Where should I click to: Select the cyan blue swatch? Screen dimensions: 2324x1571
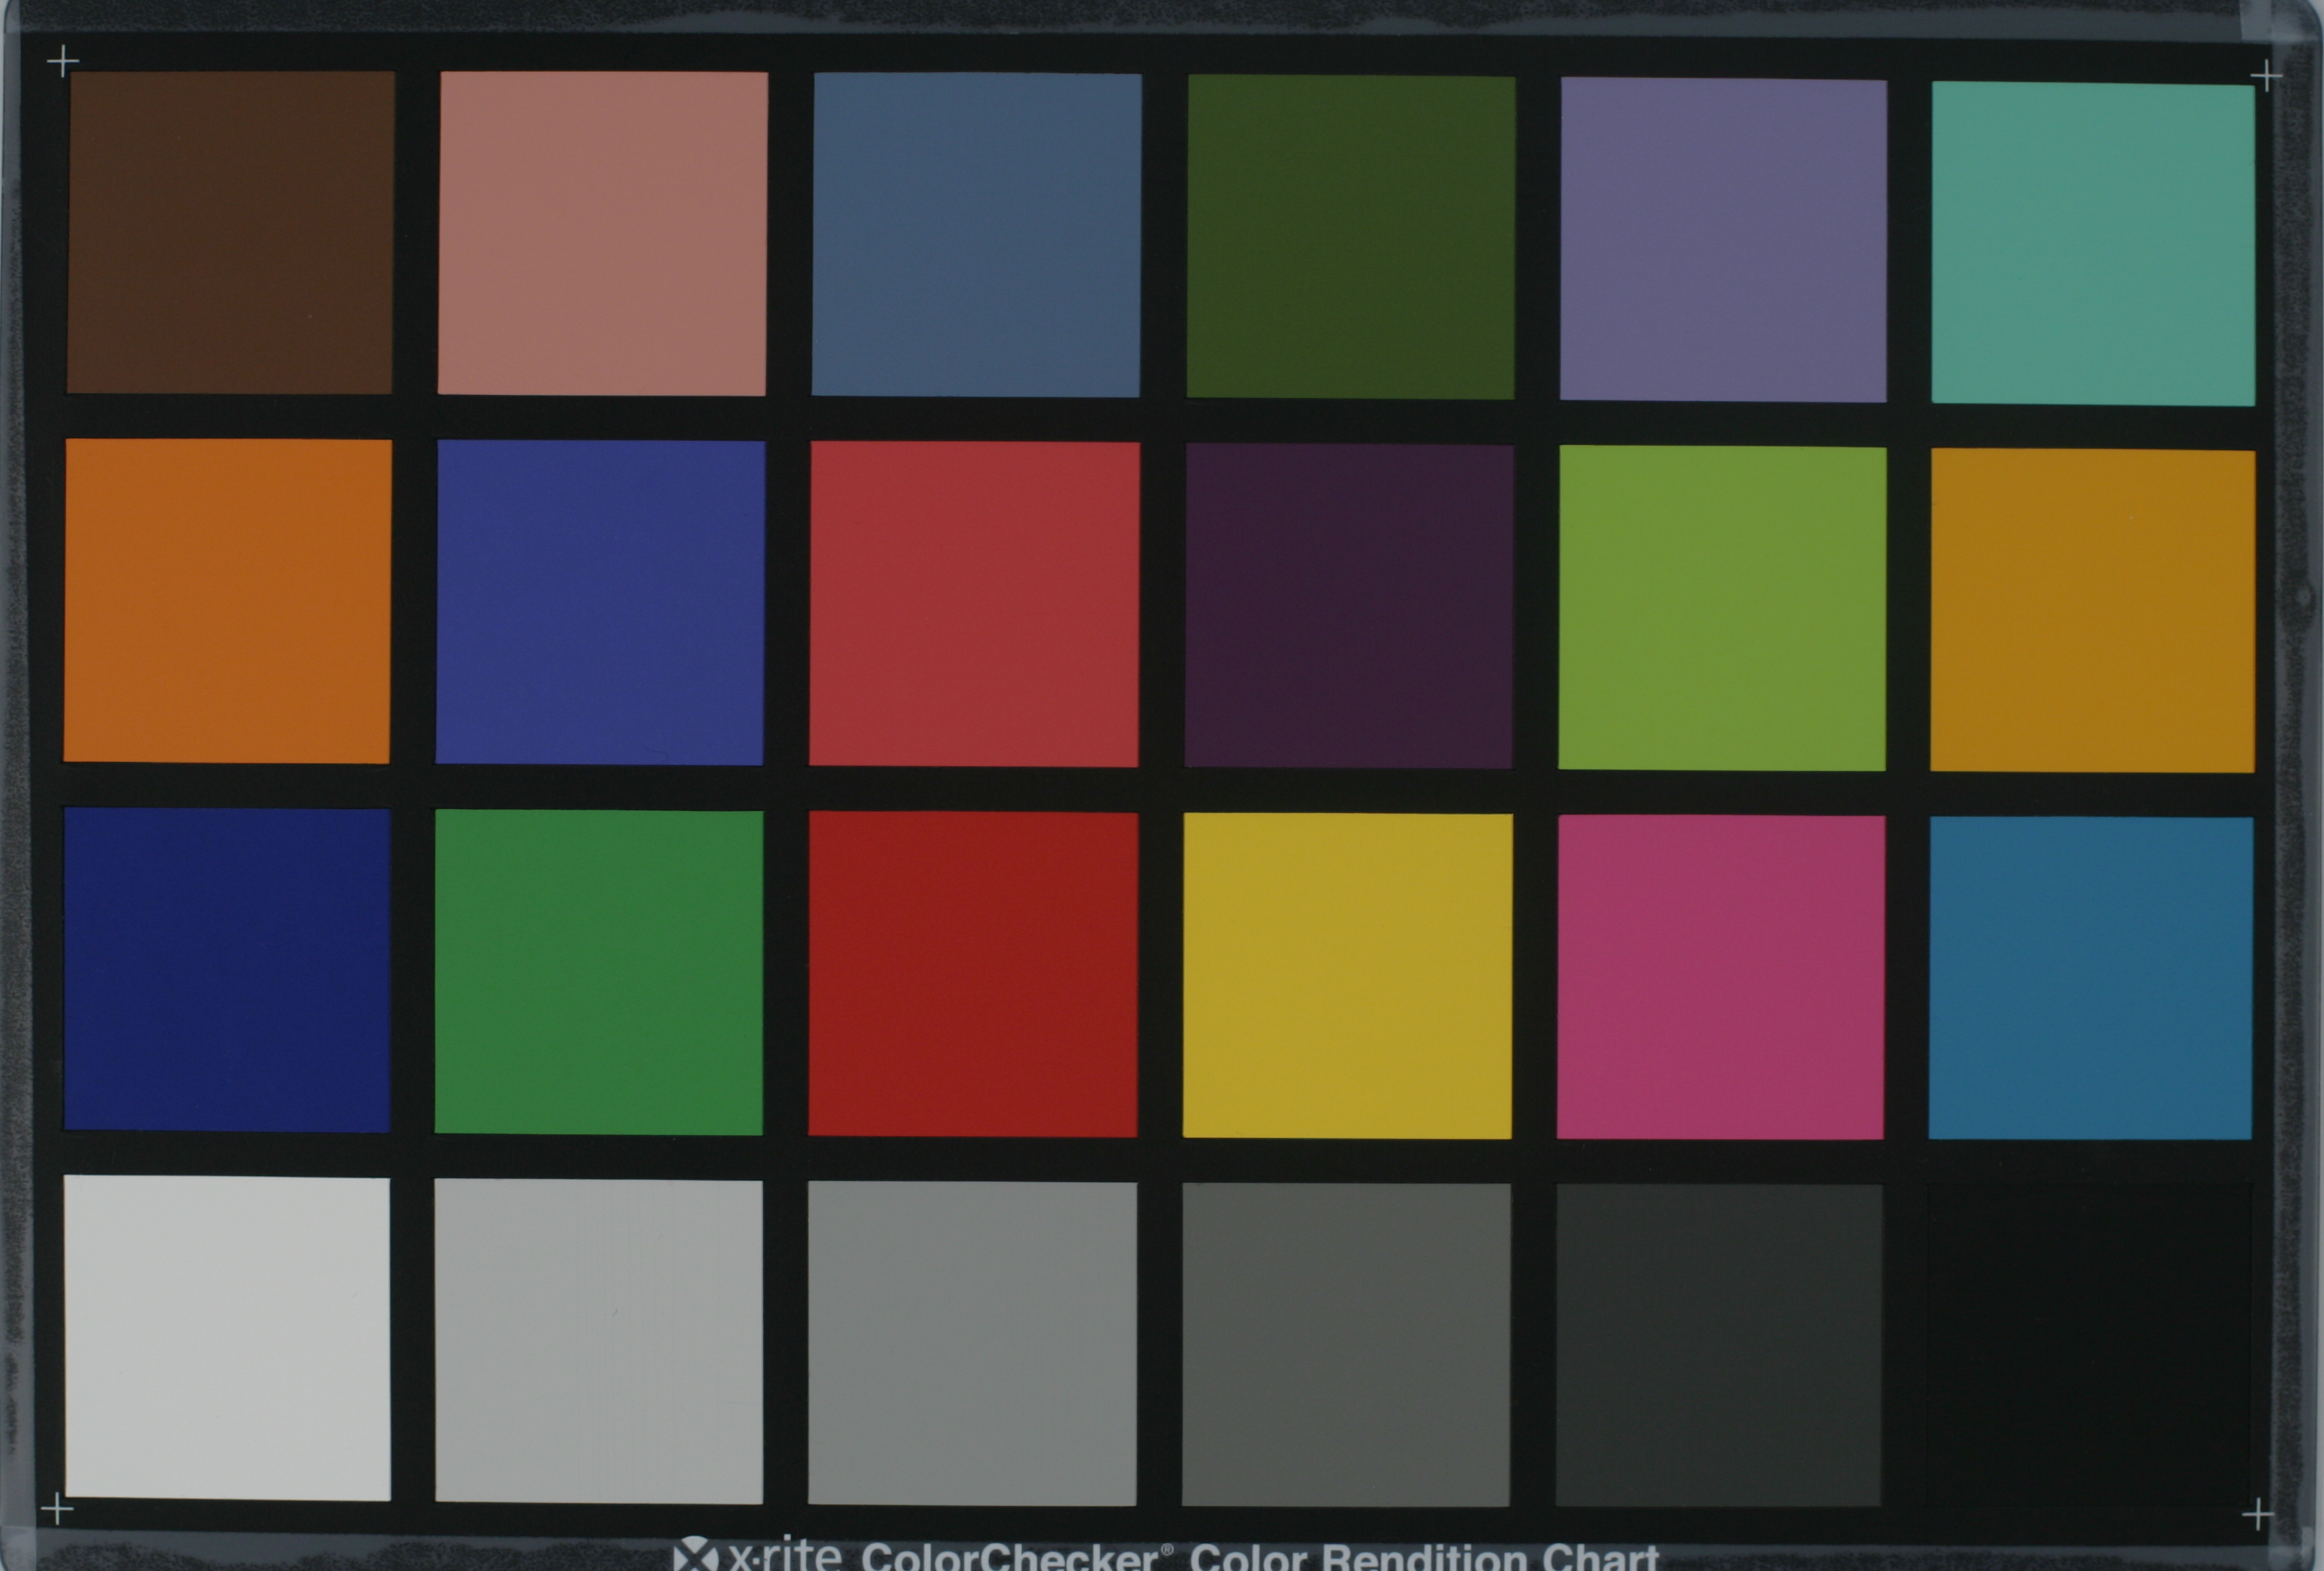(x=2091, y=979)
